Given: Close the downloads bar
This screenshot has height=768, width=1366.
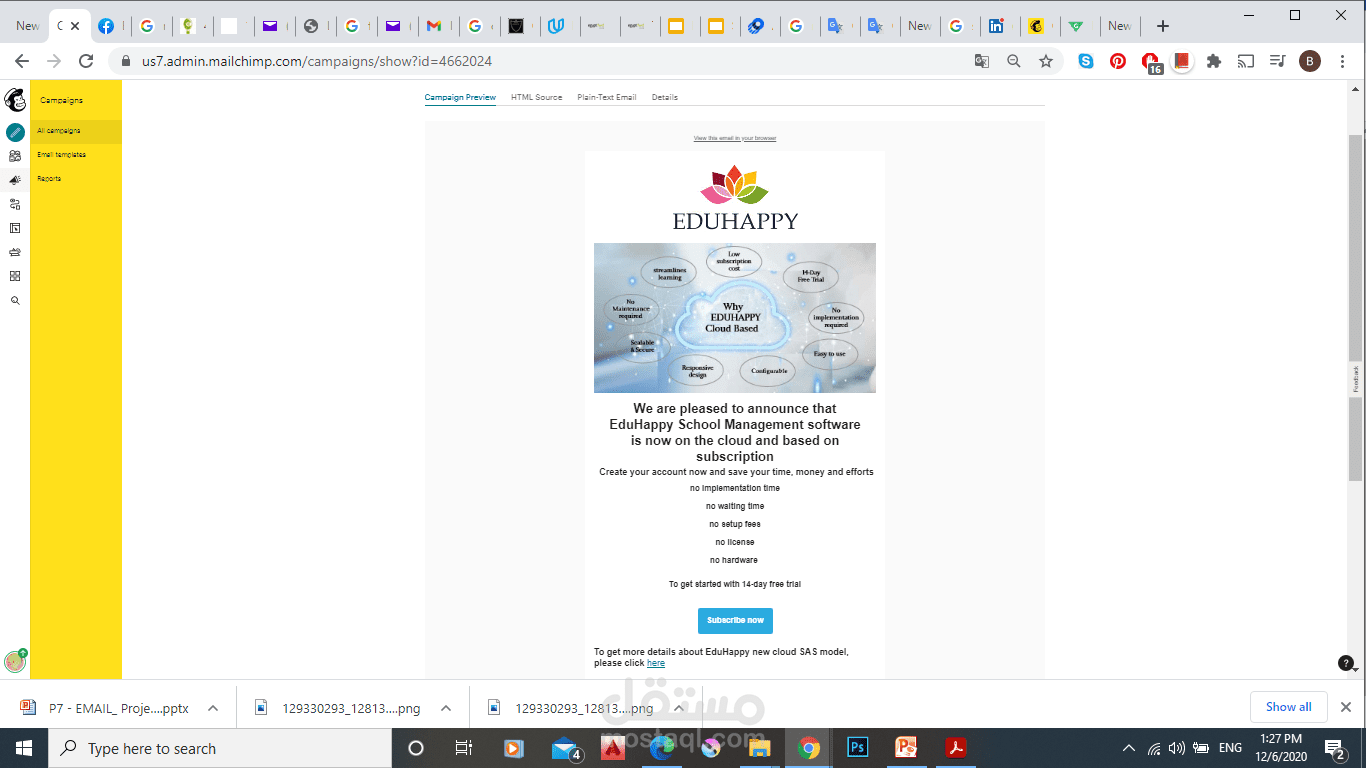Looking at the screenshot, I should tap(1346, 707).
